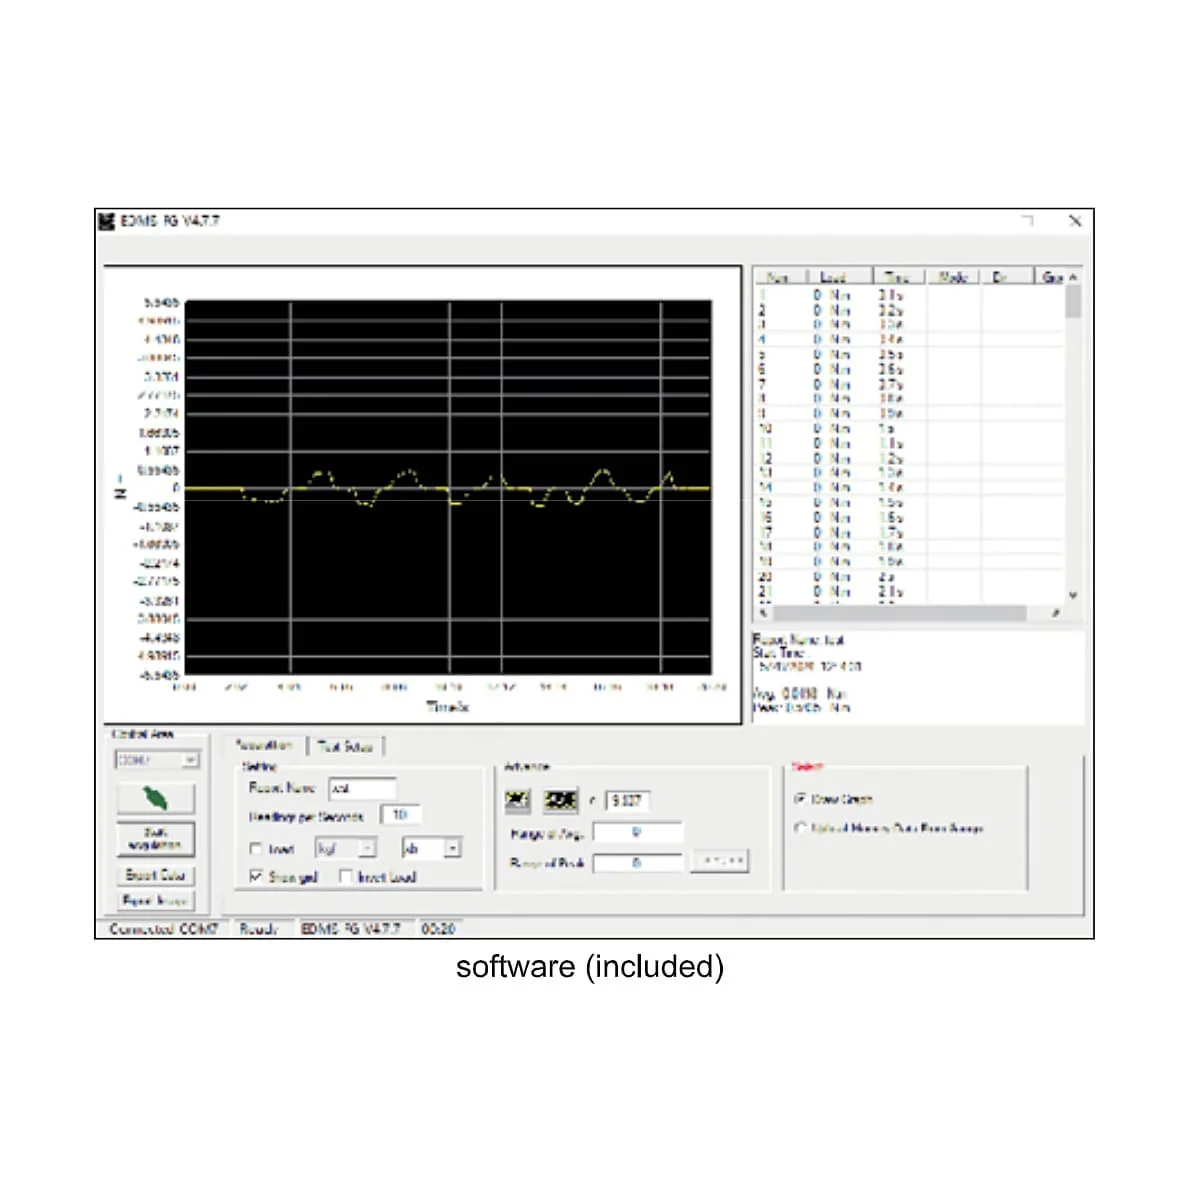Click the green connect icon button

coord(156,798)
